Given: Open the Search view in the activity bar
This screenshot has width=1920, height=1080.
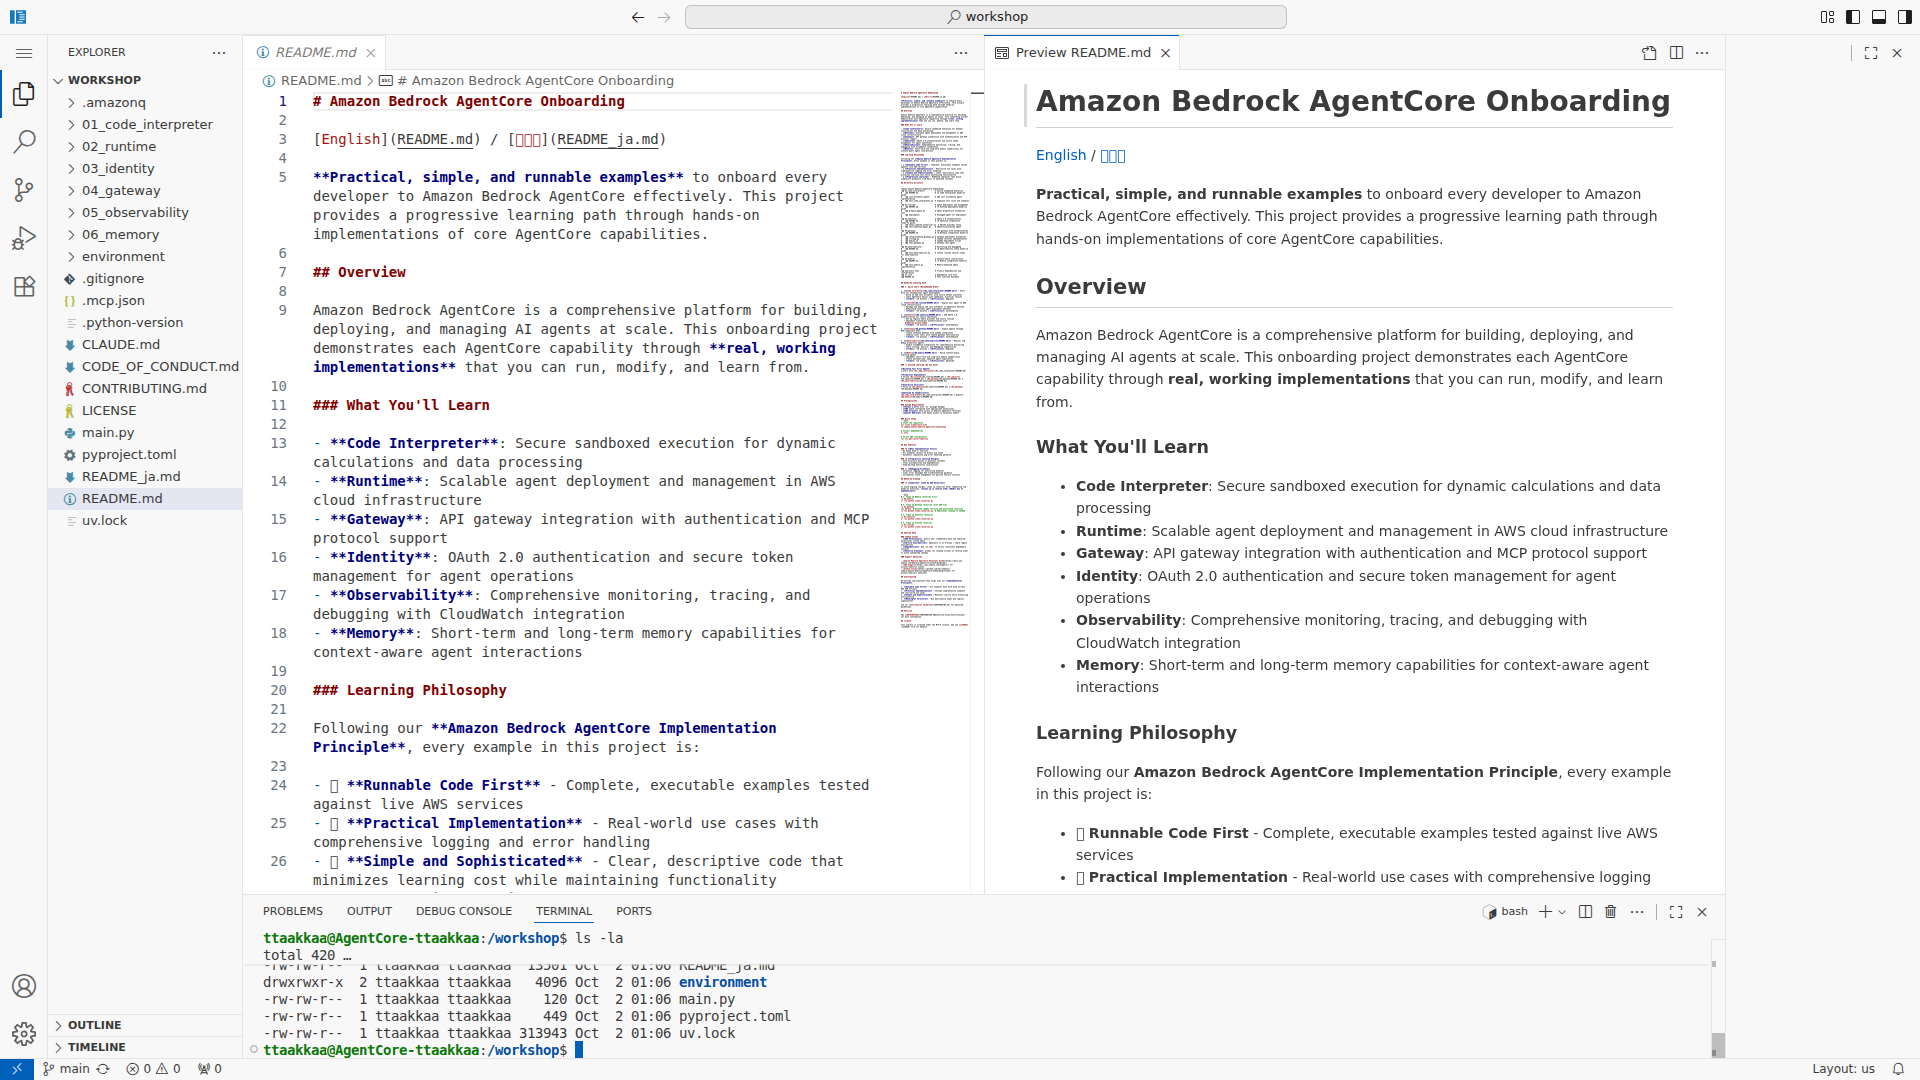Looking at the screenshot, I should click(x=24, y=142).
